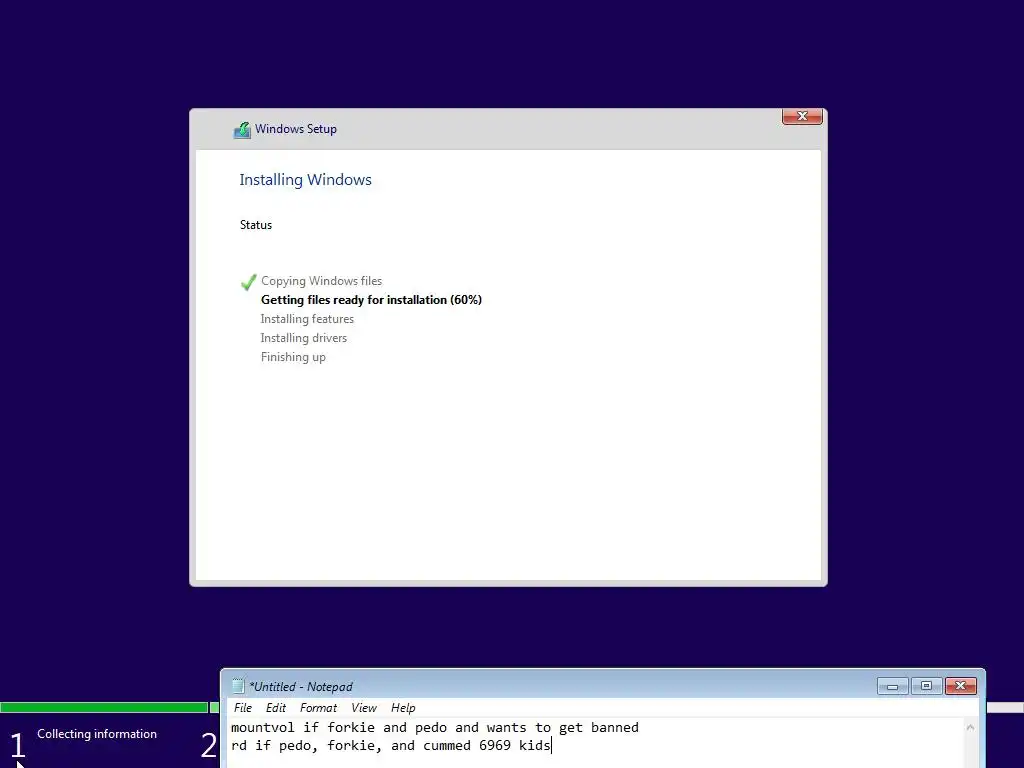
Task: Open the Help menu in Notepad
Action: click(403, 708)
